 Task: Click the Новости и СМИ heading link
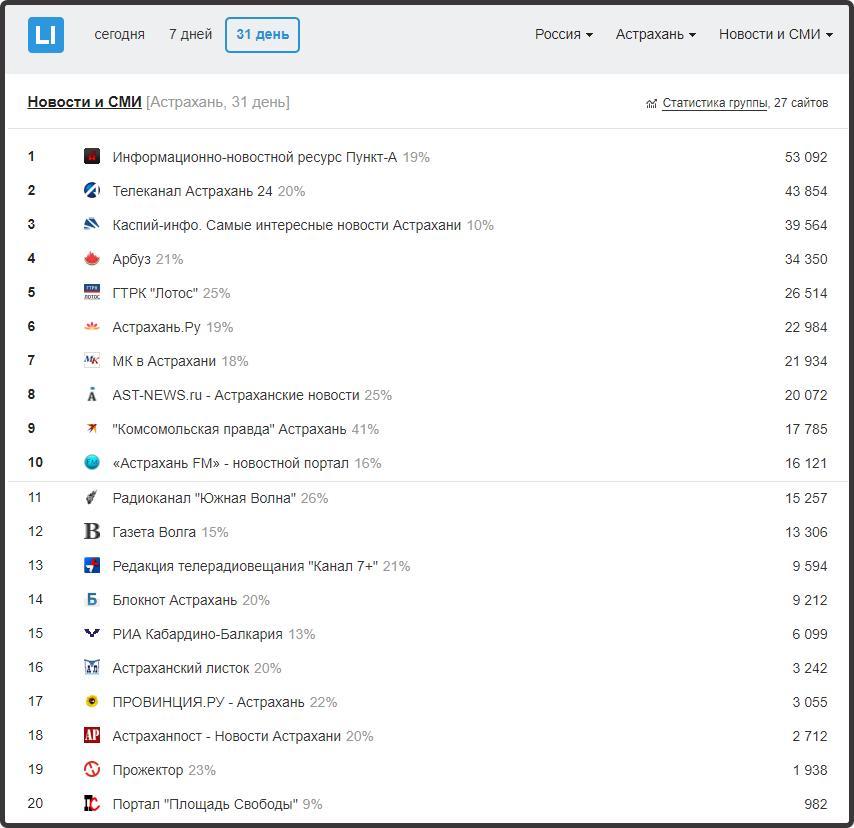[84, 102]
